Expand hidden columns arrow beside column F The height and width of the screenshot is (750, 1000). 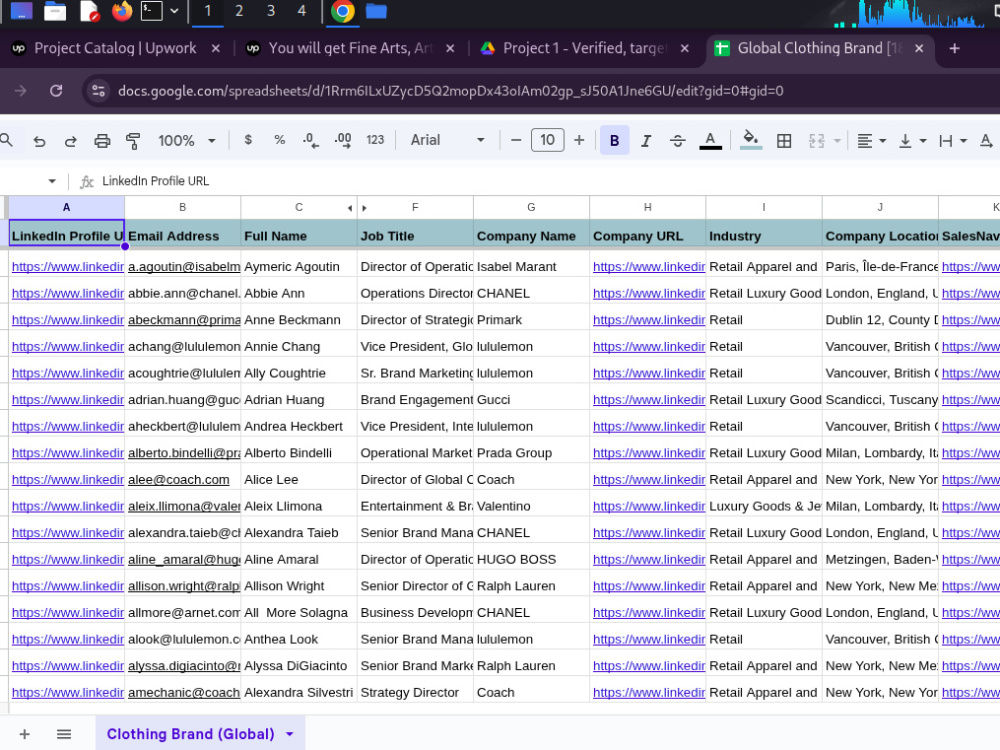point(364,208)
